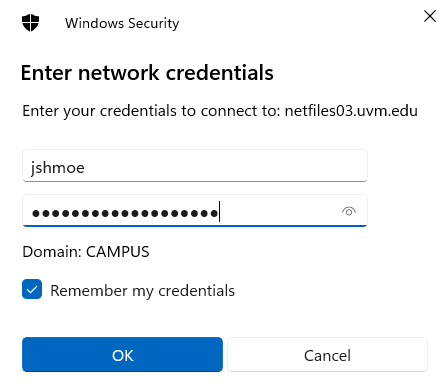445x391 pixels.
Task: Place cursor in the masked password field
Action: click(x=195, y=211)
